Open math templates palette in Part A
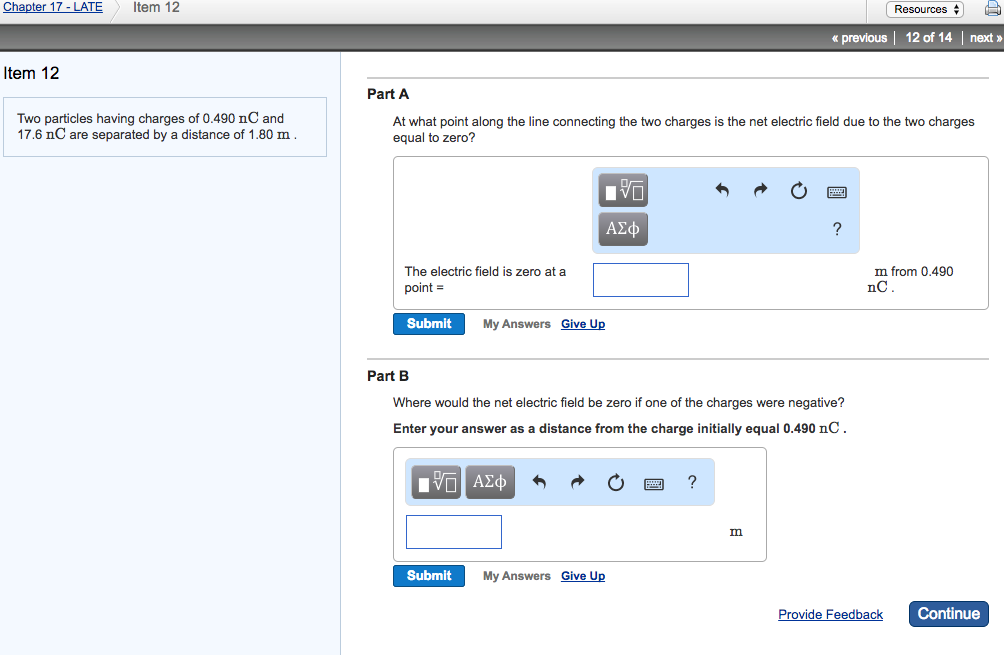 [x=622, y=189]
